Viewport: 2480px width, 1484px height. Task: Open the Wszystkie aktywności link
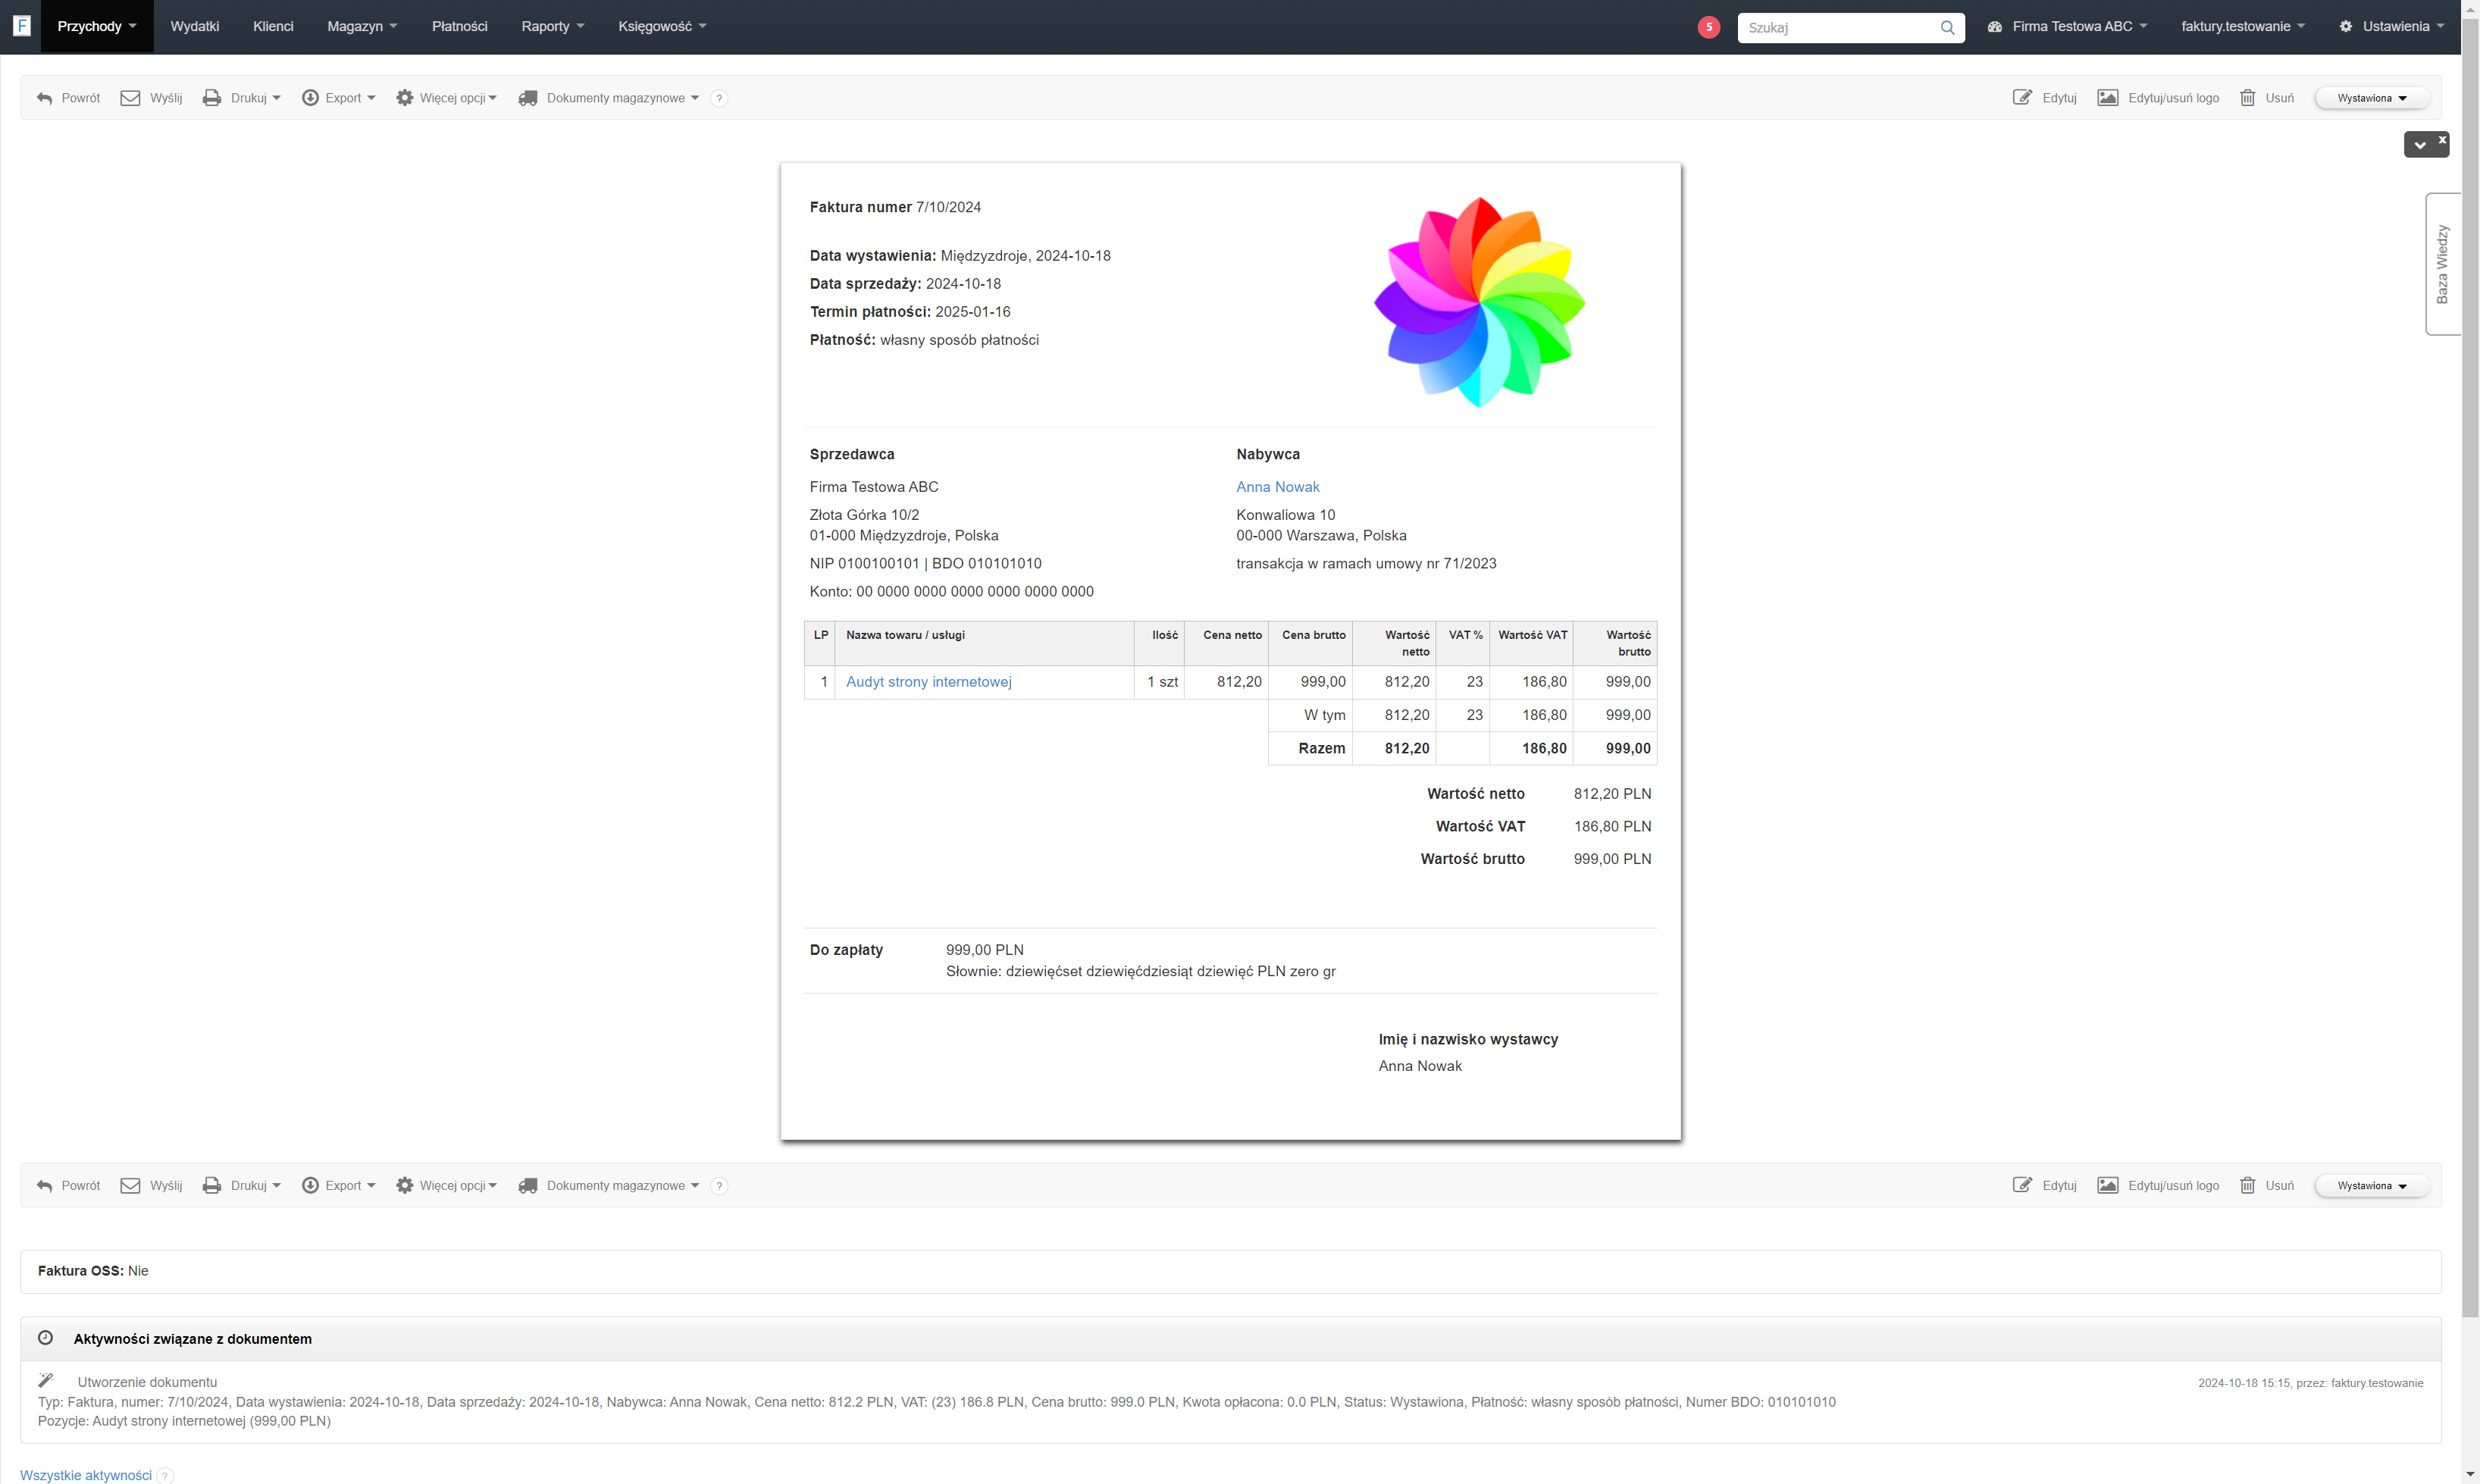pyautogui.click(x=86, y=1476)
